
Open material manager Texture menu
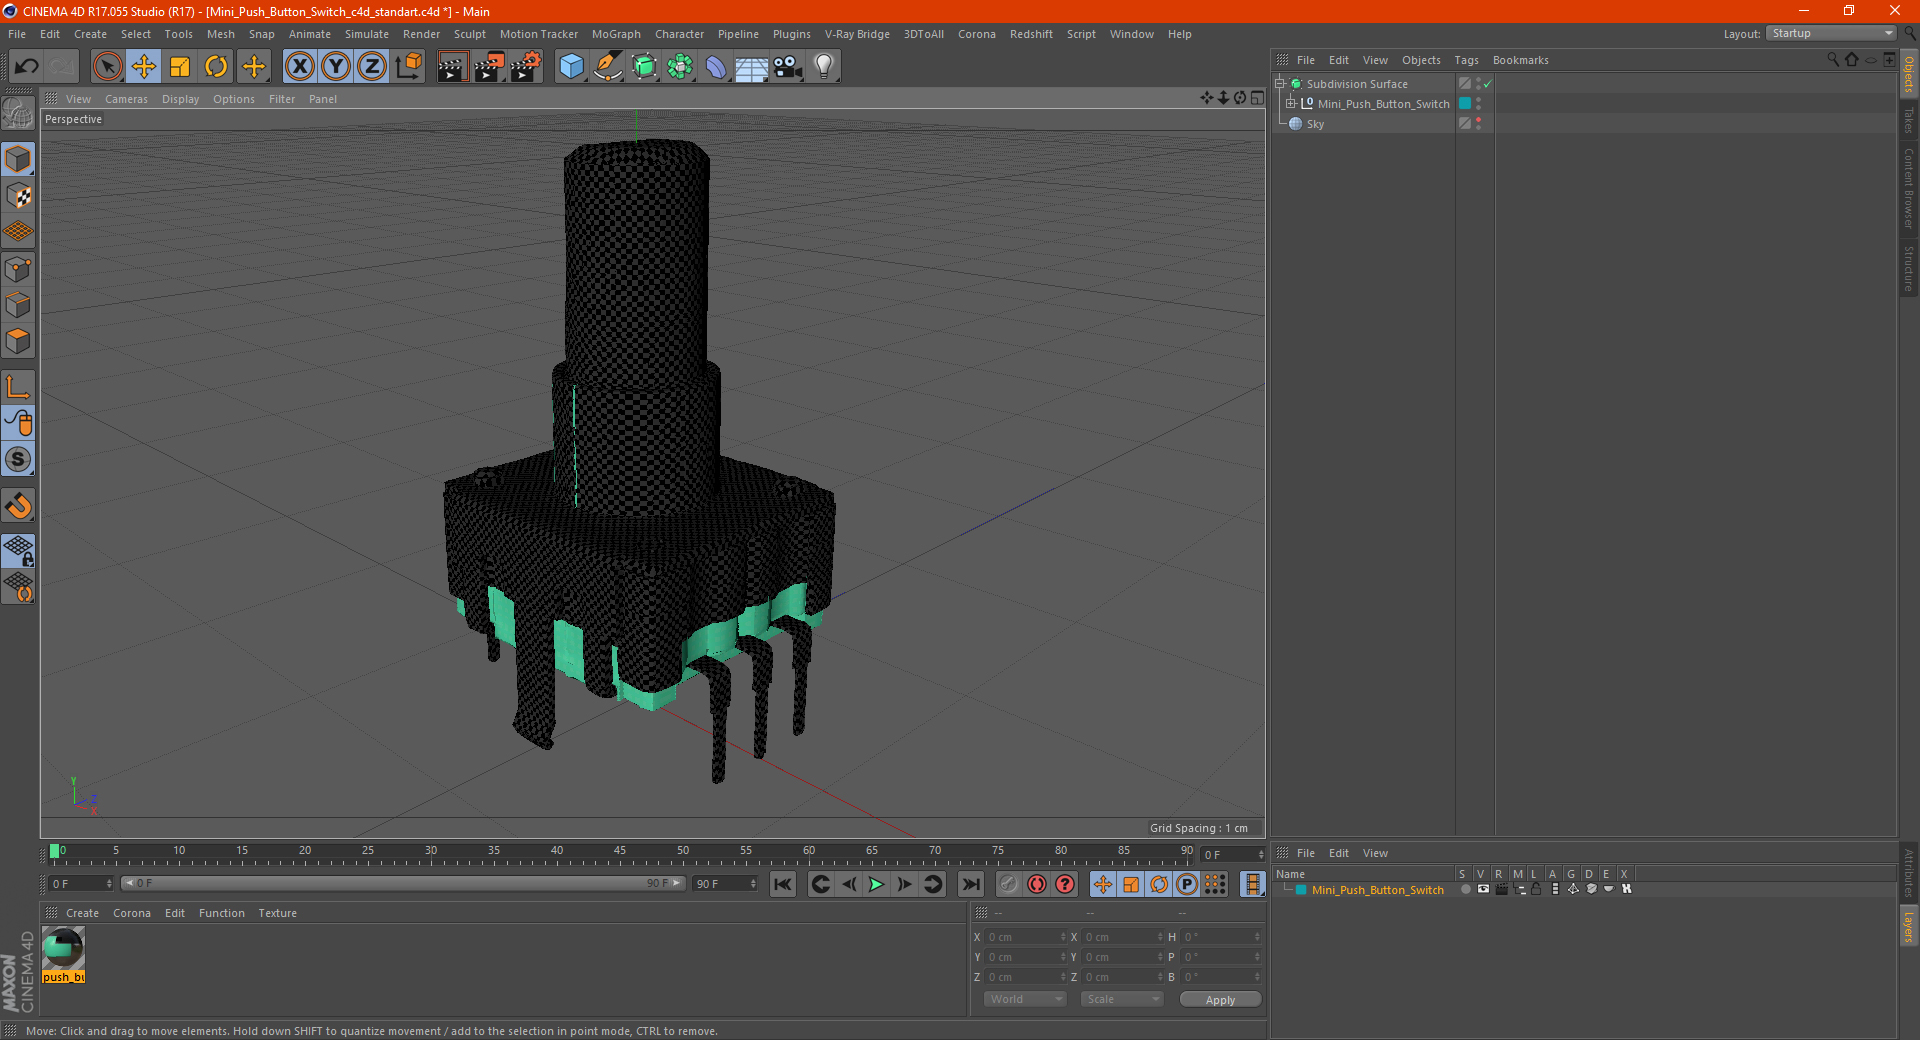tap(277, 913)
